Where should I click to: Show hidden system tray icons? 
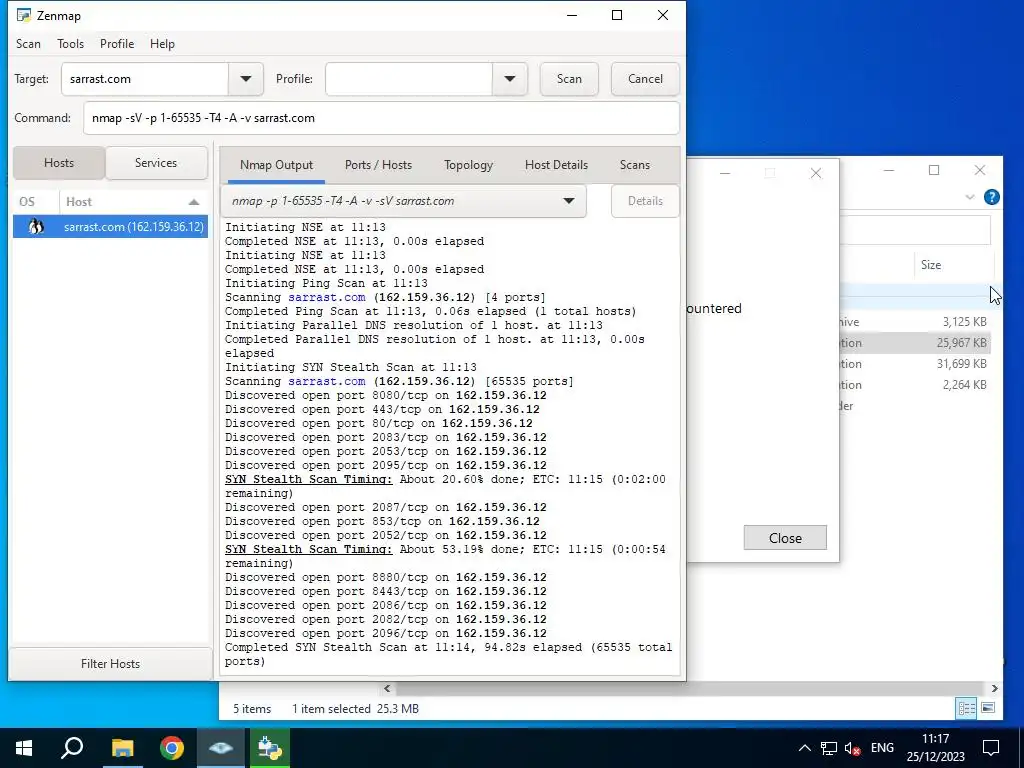click(x=805, y=748)
